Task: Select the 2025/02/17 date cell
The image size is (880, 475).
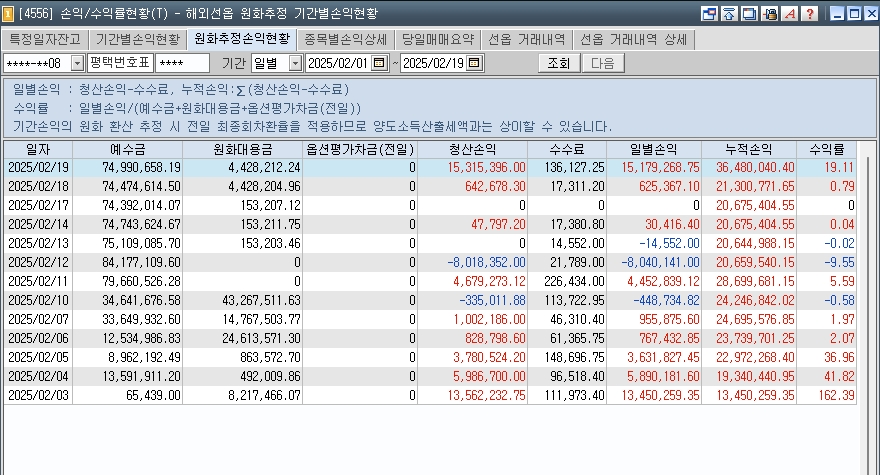Action: [x=38, y=205]
